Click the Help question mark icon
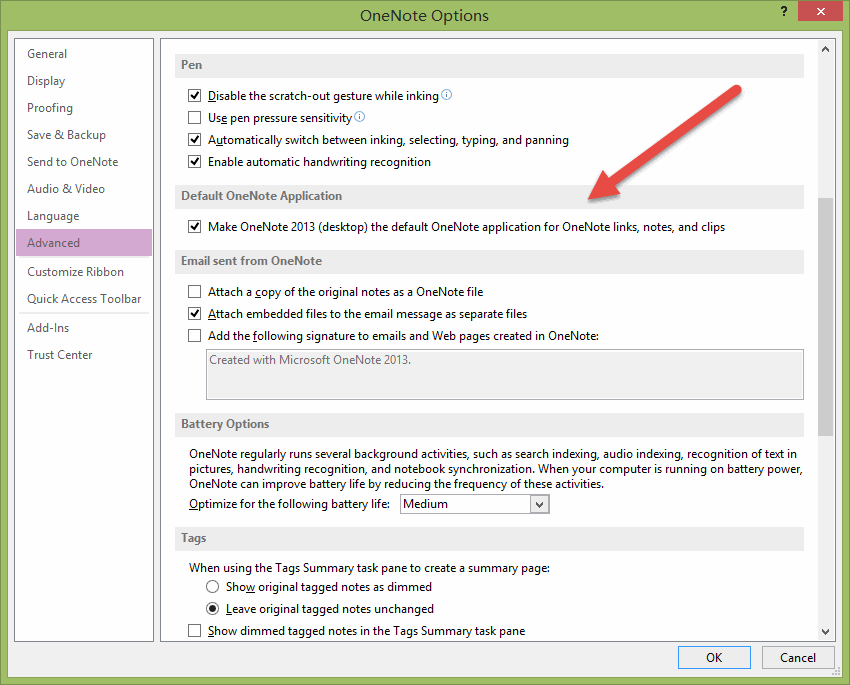 (x=784, y=11)
